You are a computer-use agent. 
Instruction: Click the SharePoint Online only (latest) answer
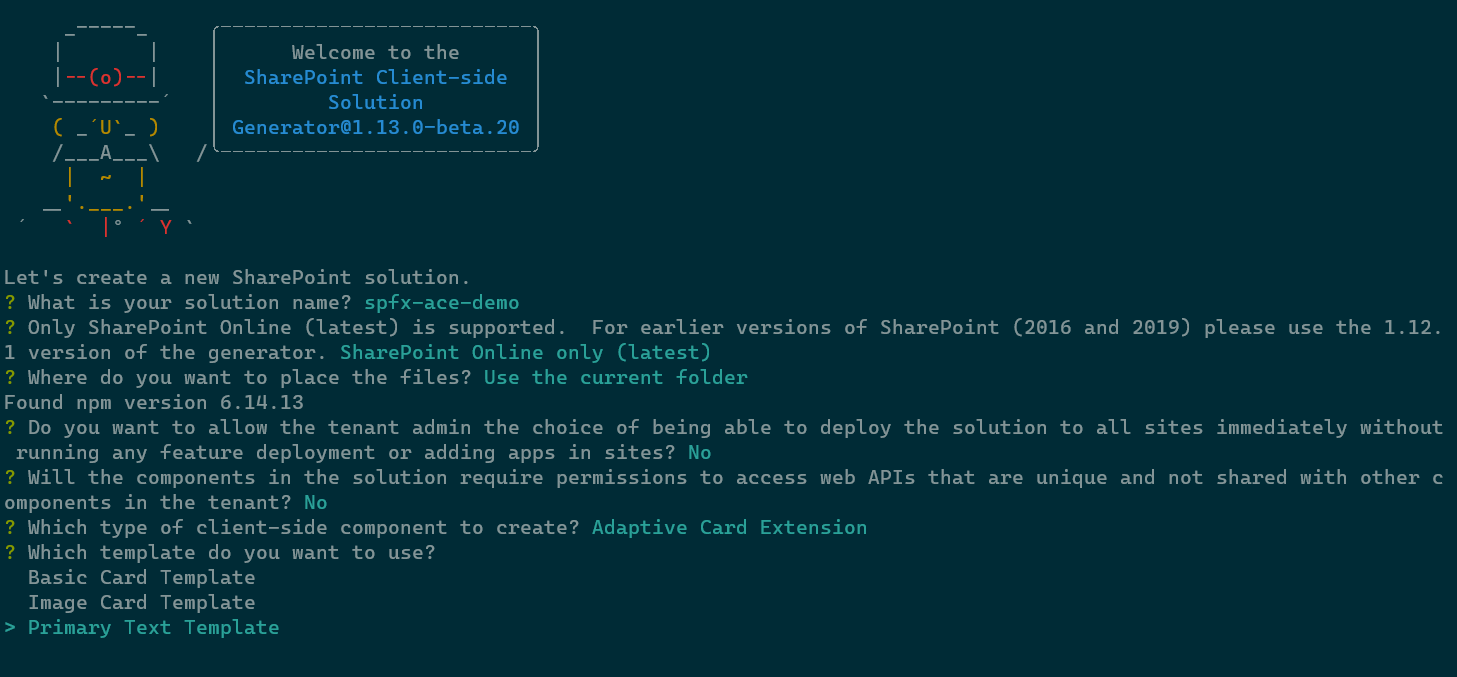click(525, 353)
